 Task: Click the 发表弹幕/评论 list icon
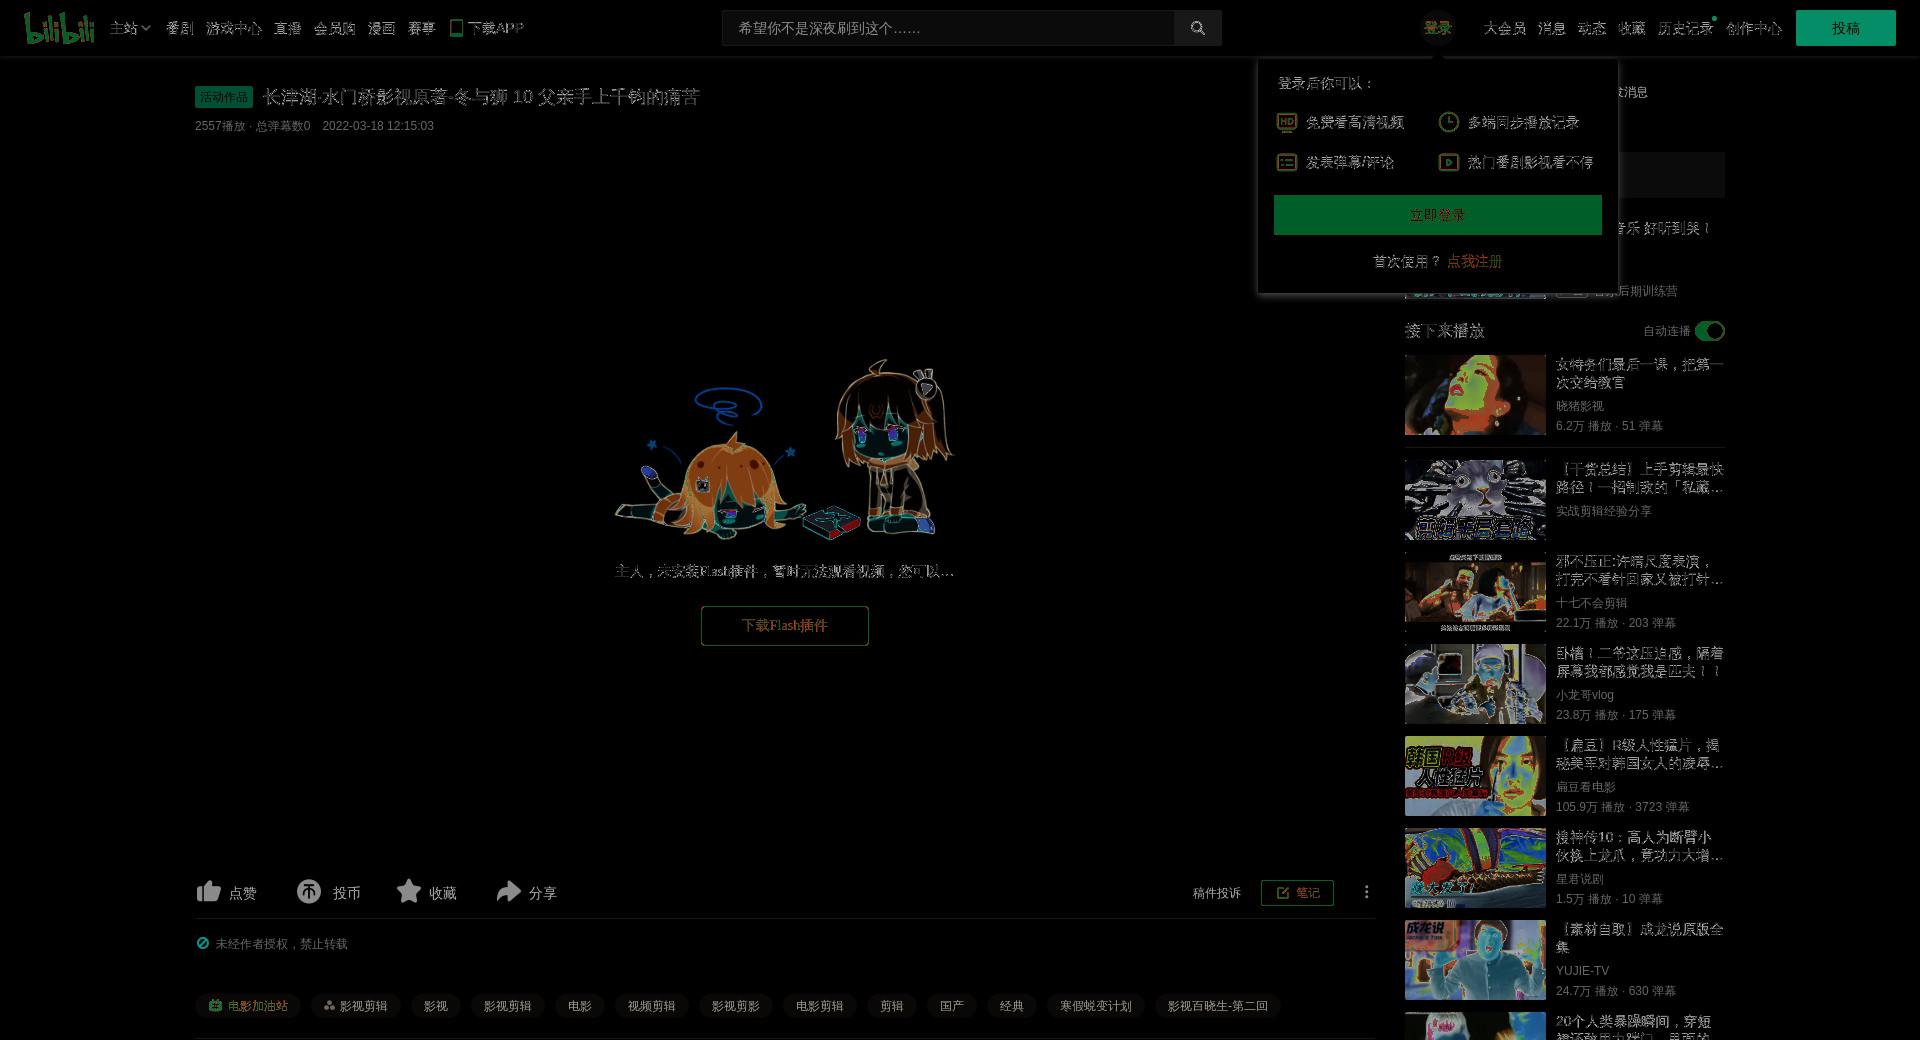tap(1287, 162)
